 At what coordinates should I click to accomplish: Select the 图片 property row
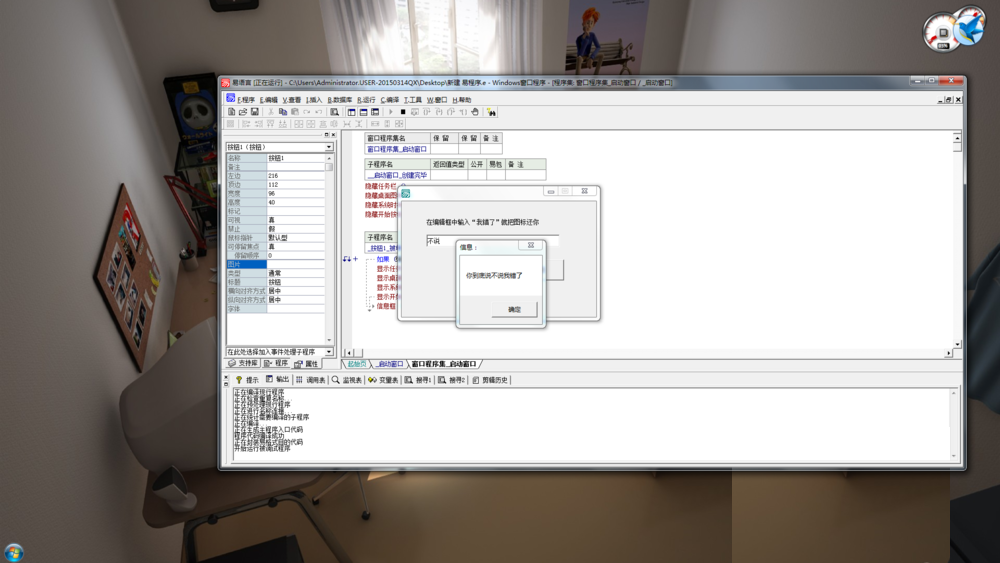click(x=276, y=264)
